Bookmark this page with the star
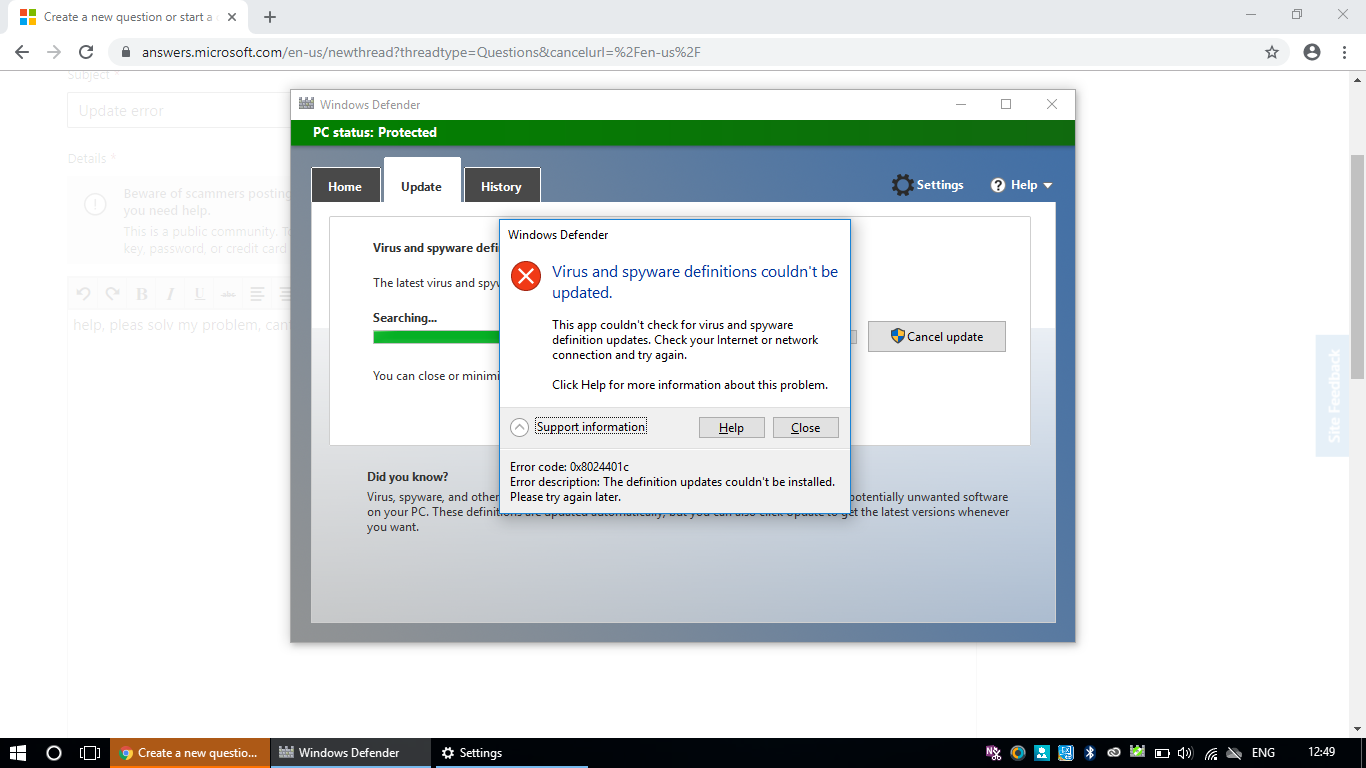Screen dimensions: 1366x768 click(1272, 52)
